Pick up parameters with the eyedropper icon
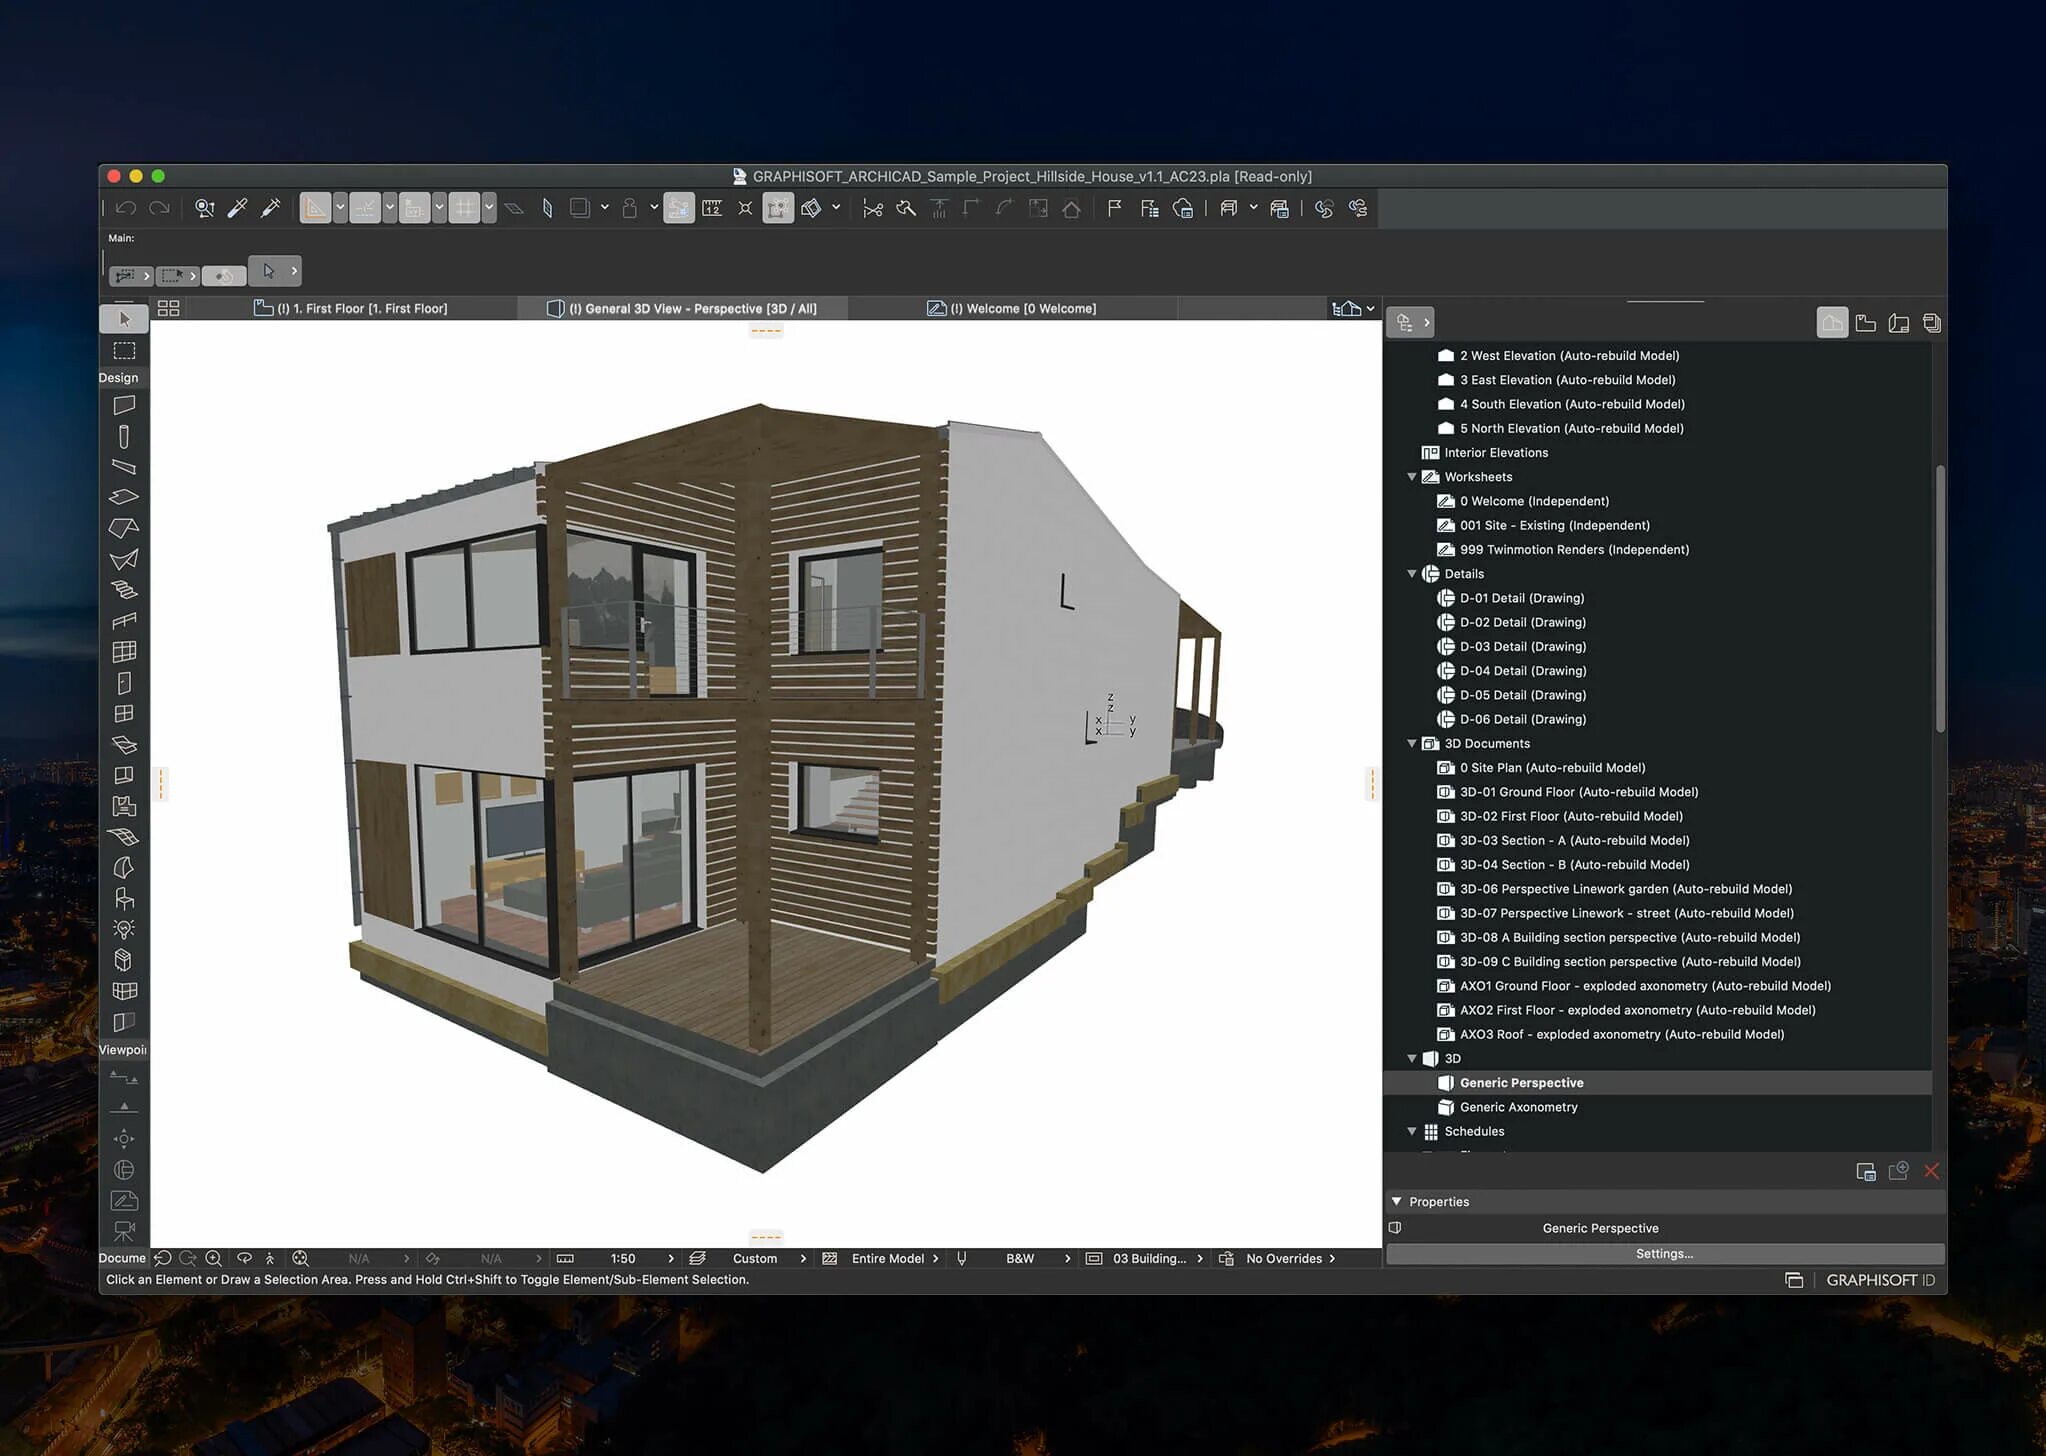Screen dimensions: 2046x1456 tap(237, 208)
